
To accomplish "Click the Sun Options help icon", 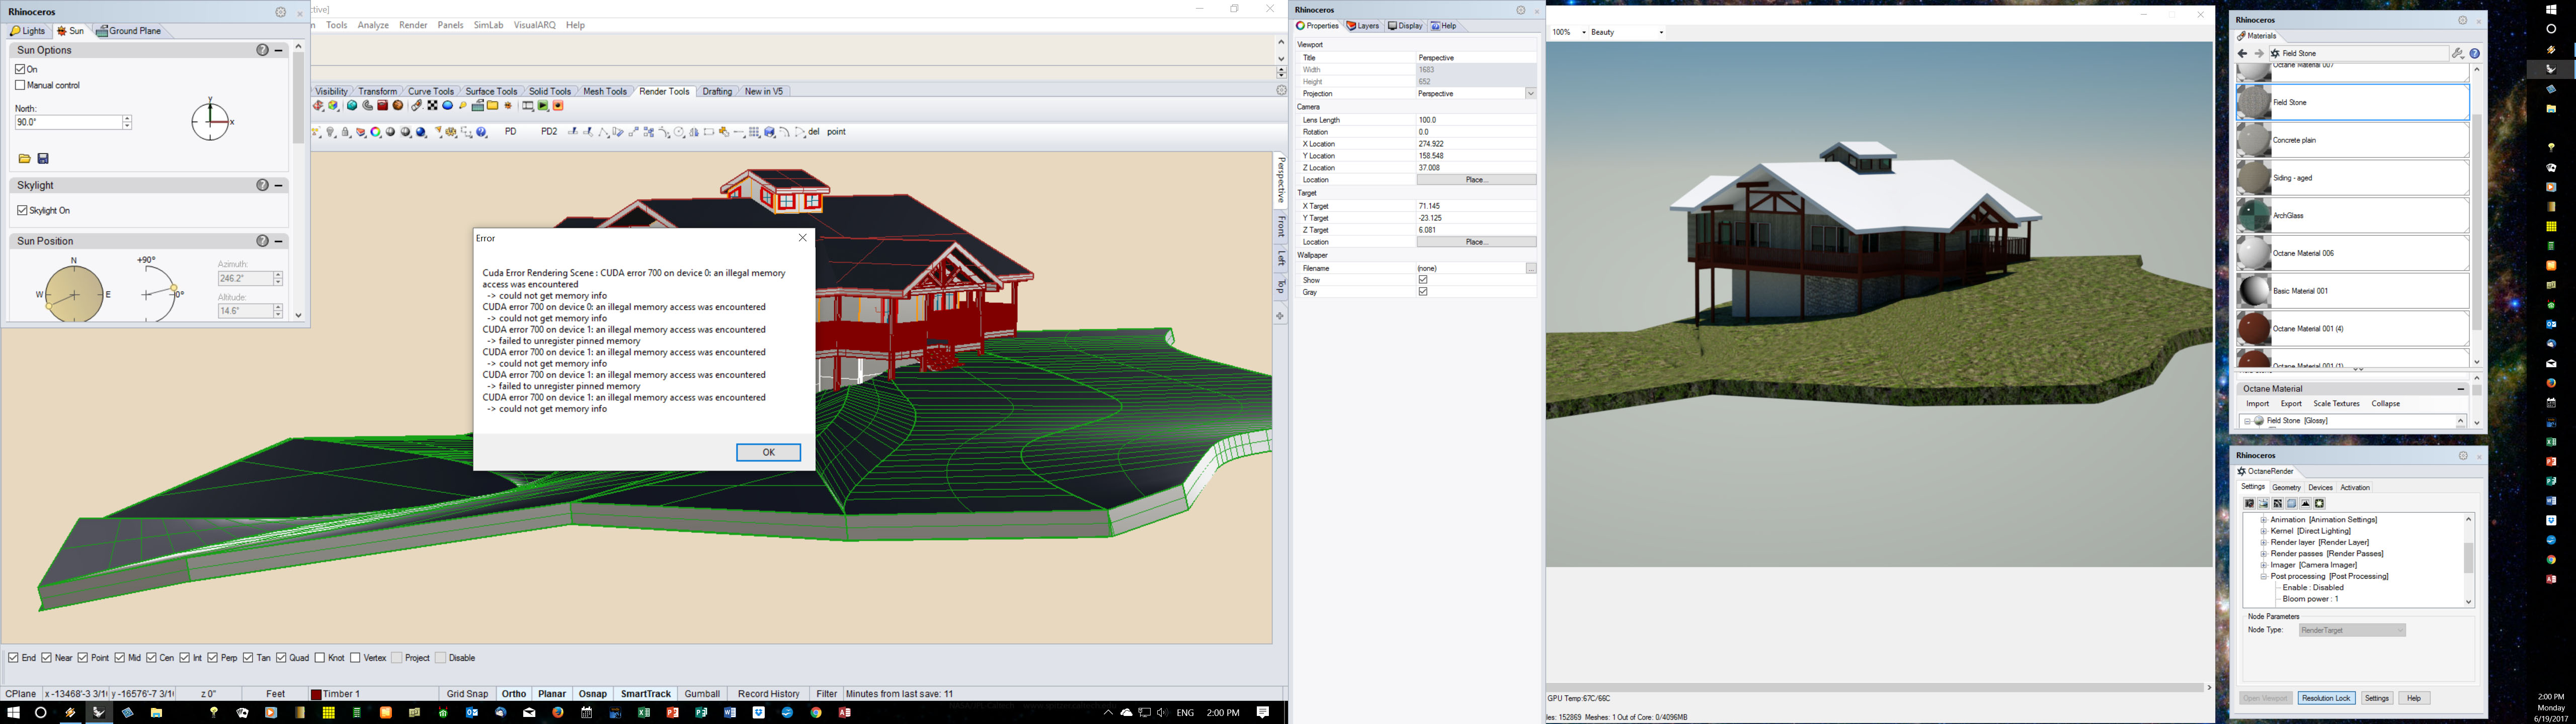I will [262, 50].
